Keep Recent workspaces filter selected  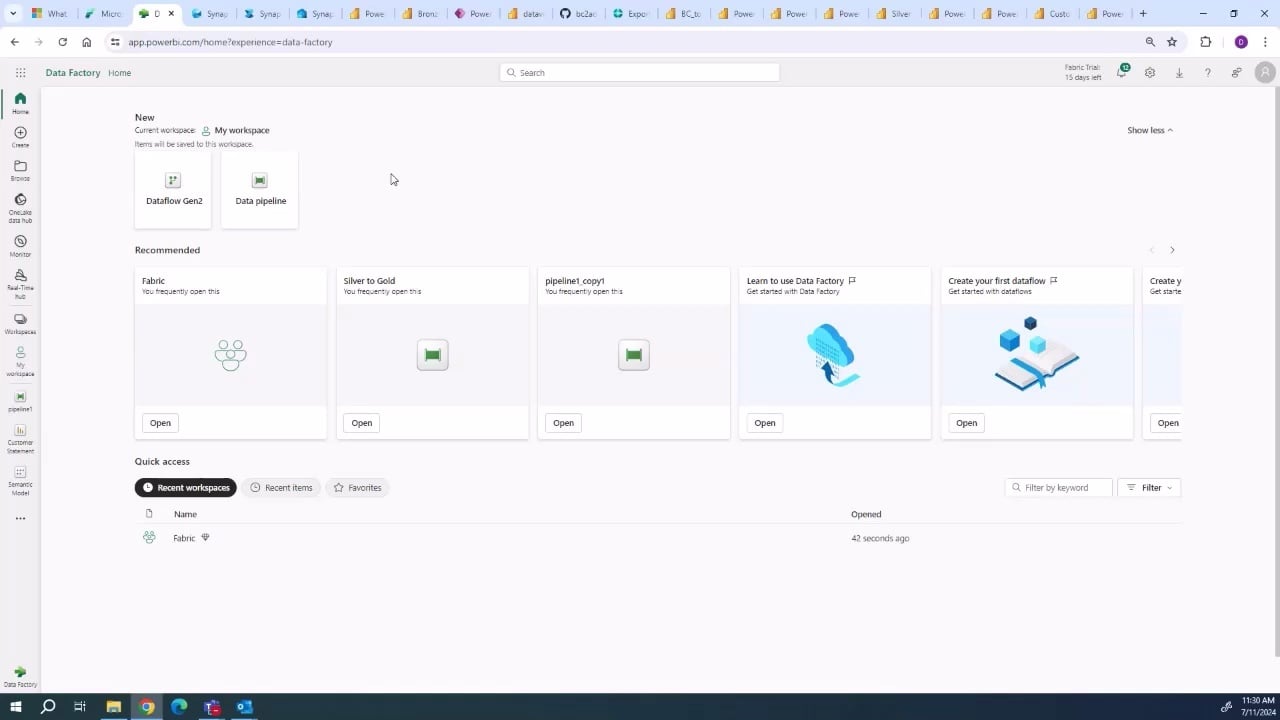click(x=185, y=487)
